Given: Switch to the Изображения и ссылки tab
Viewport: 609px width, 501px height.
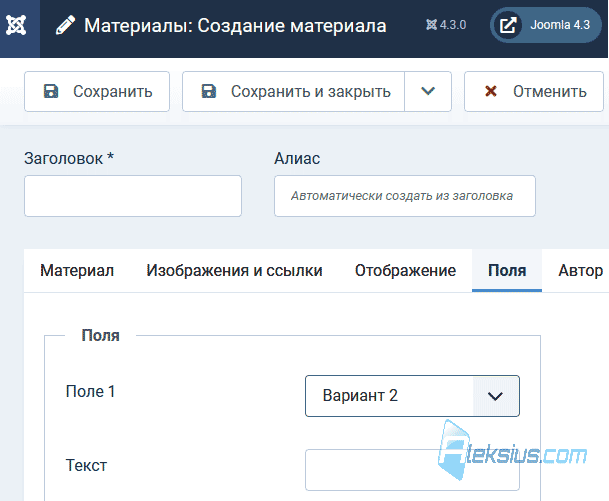Looking at the screenshot, I should coord(234,271).
